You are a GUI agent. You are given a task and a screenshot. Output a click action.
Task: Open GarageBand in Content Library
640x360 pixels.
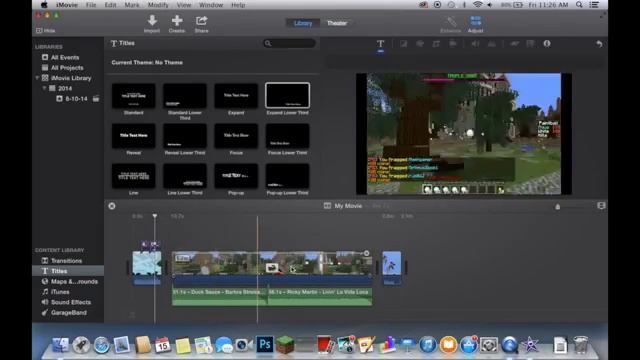point(69,313)
